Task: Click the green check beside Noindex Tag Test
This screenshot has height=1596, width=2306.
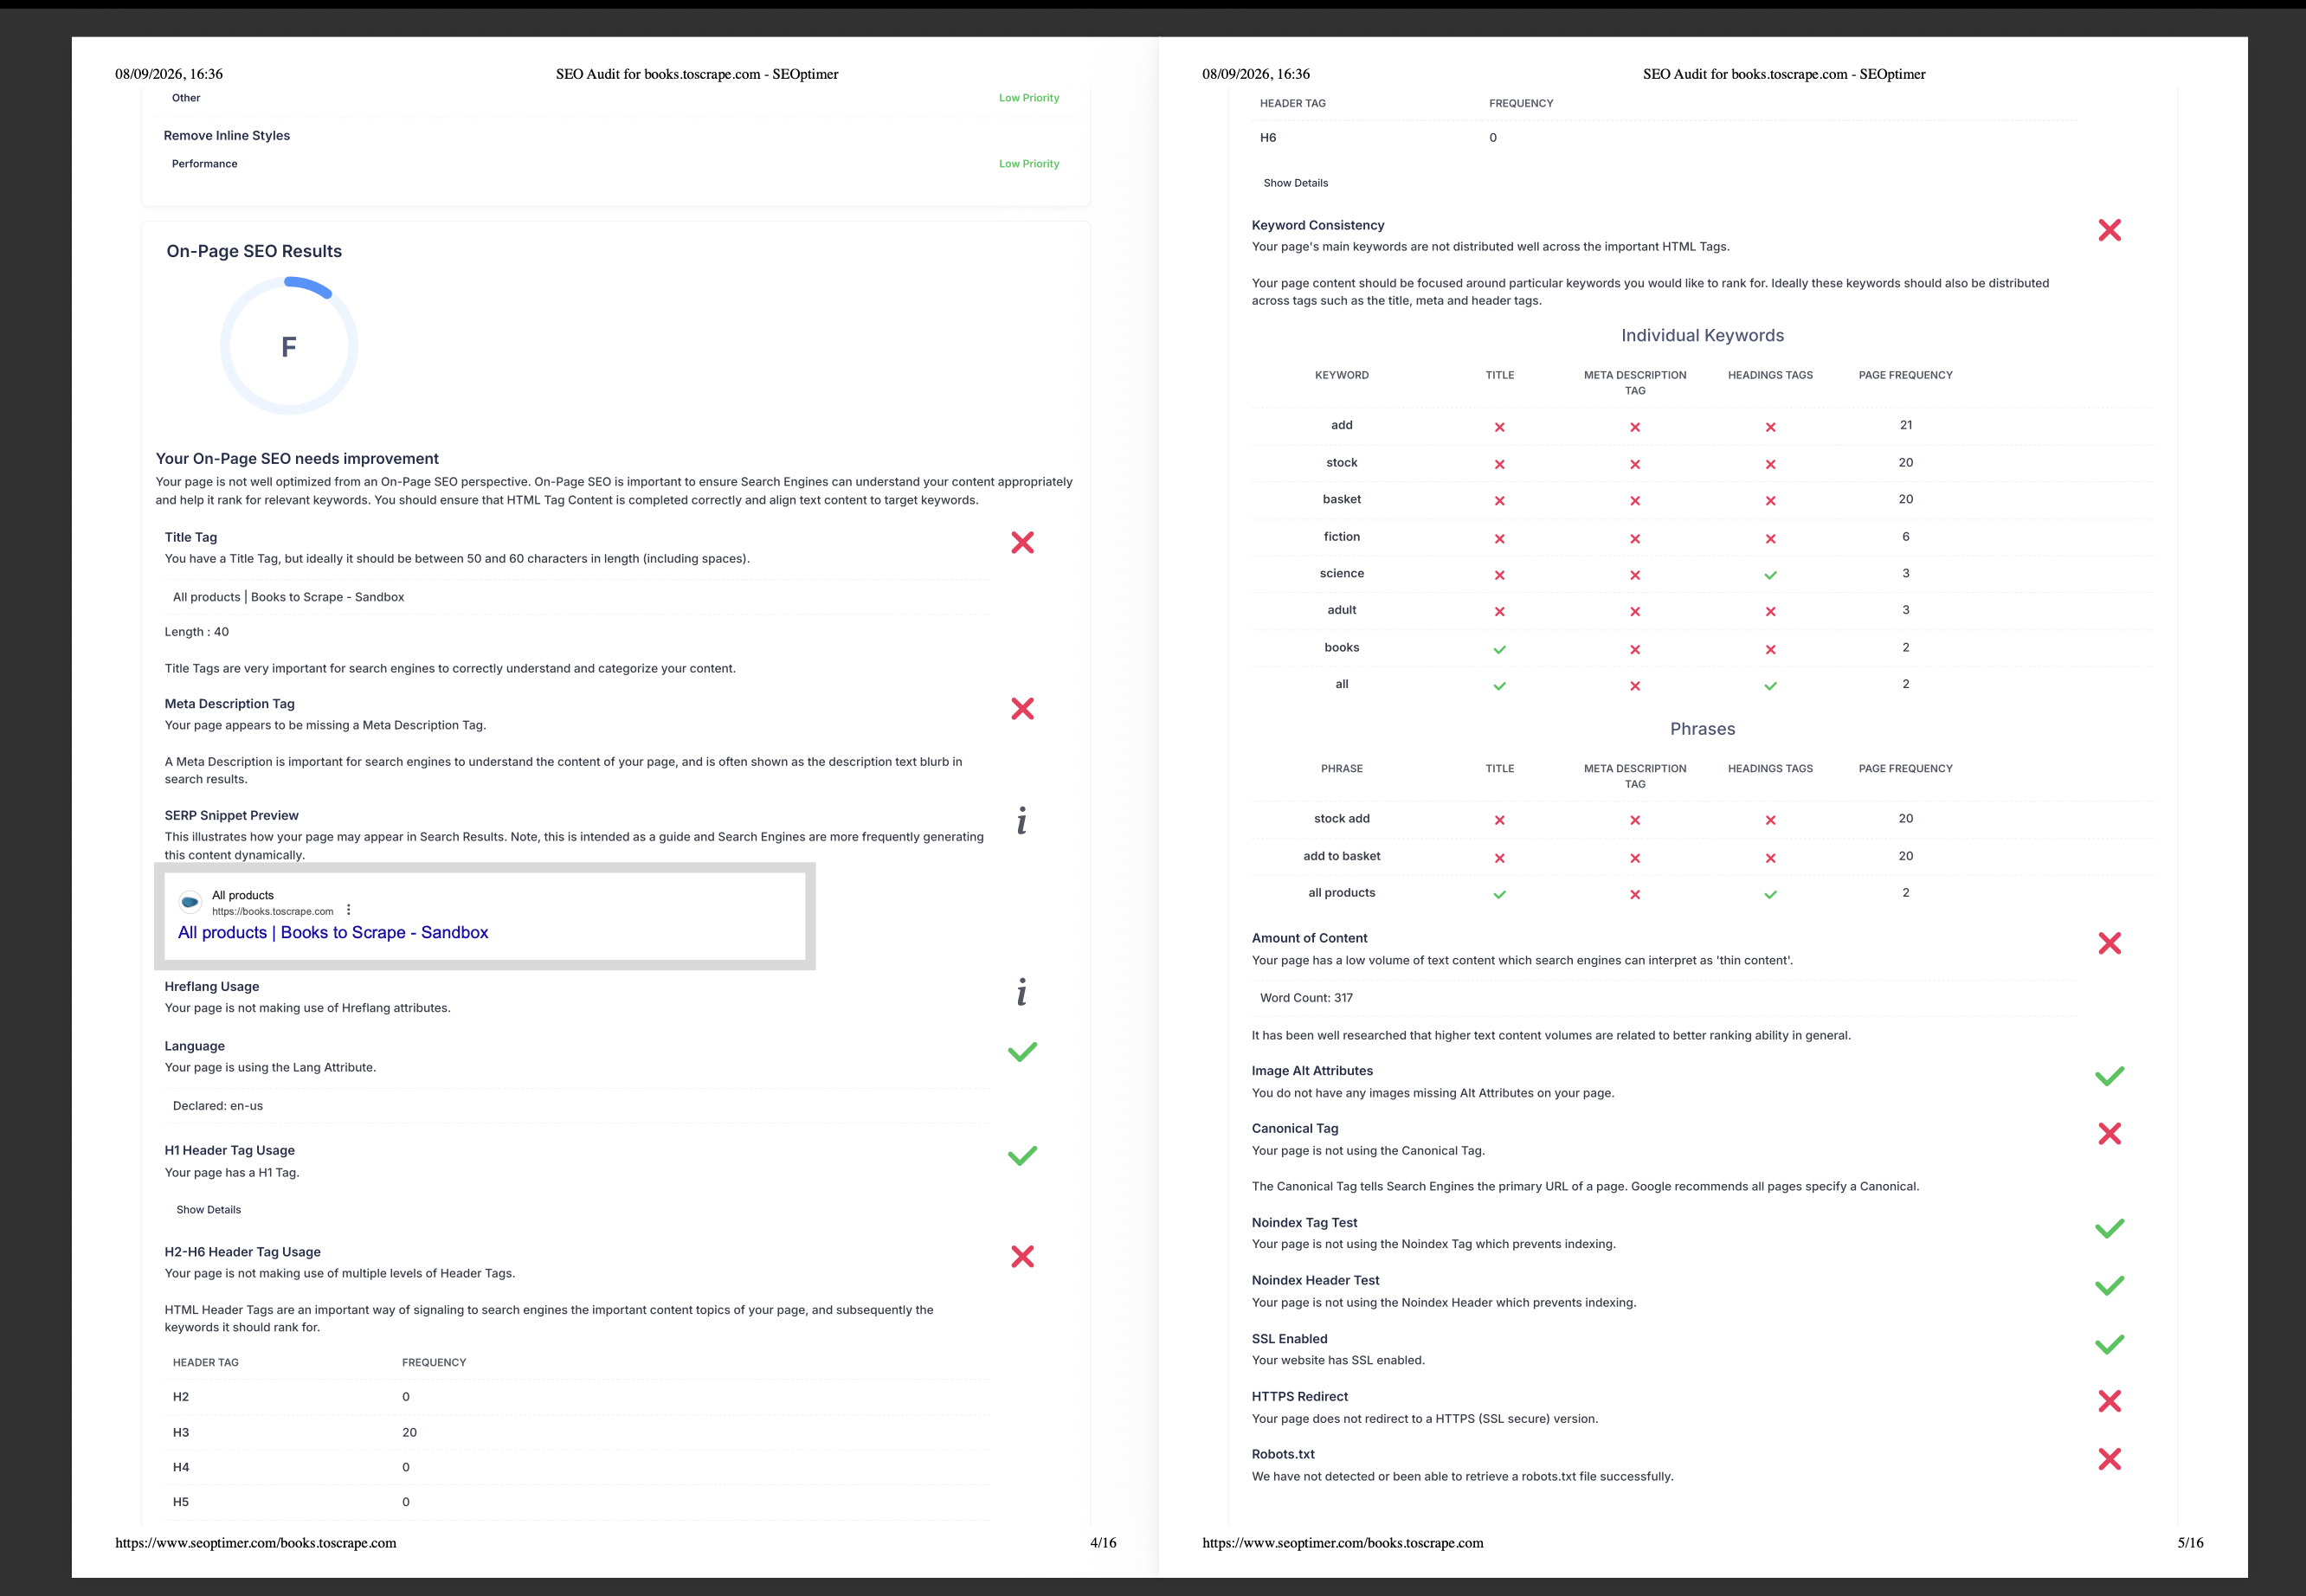Action: [2110, 1228]
